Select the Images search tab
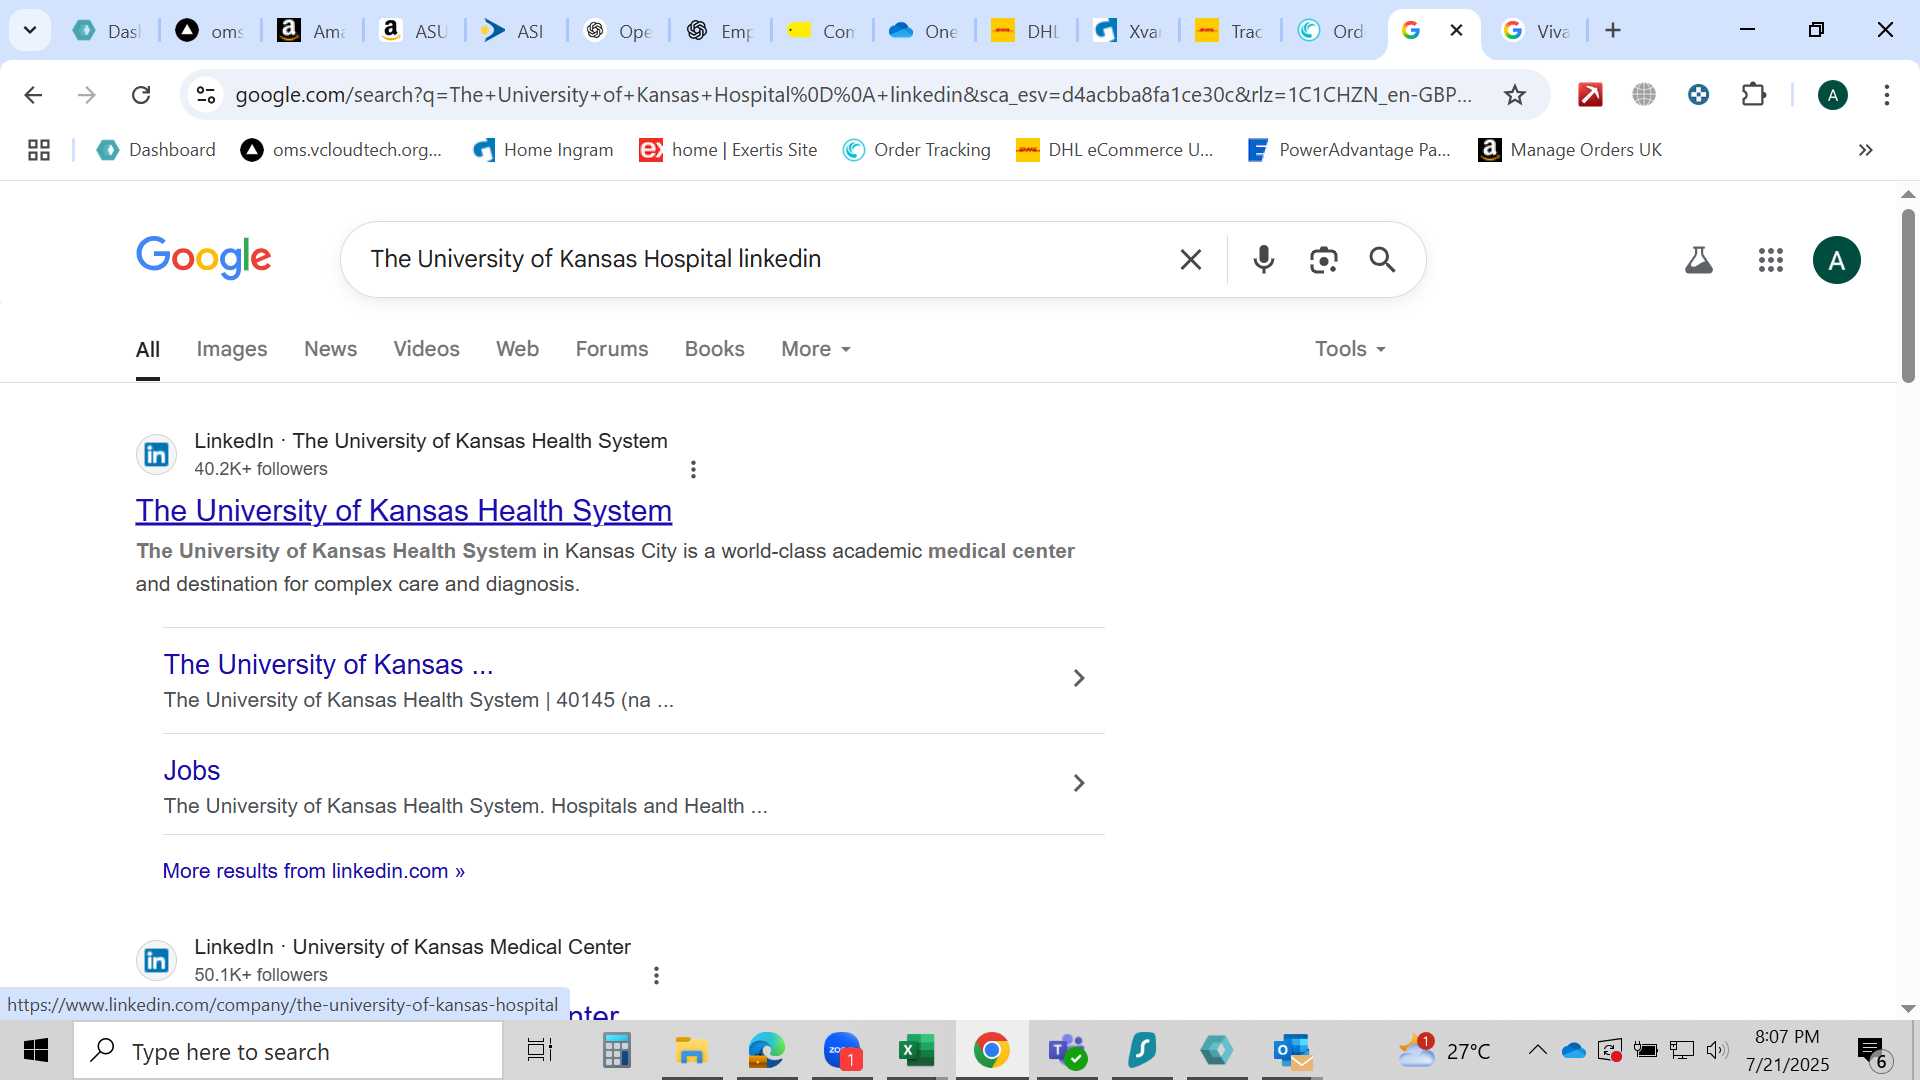 pos(232,349)
